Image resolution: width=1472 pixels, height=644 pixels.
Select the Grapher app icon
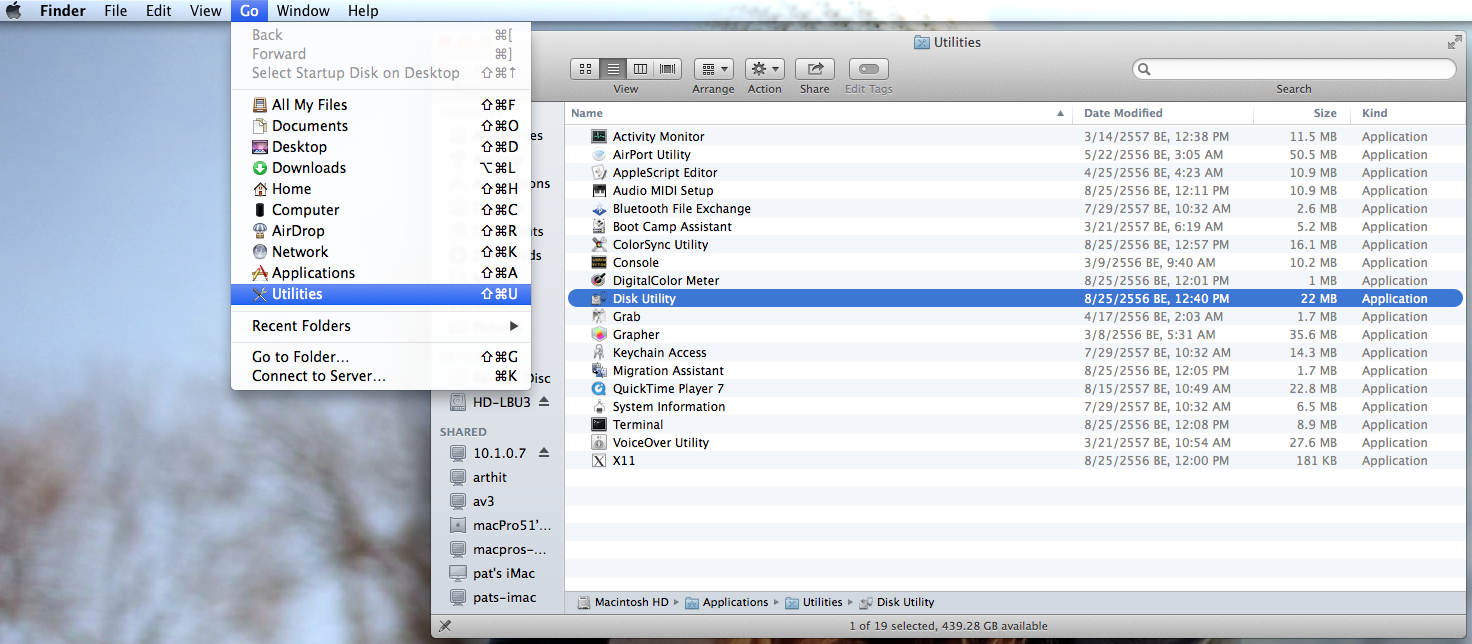[x=599, y=335]
